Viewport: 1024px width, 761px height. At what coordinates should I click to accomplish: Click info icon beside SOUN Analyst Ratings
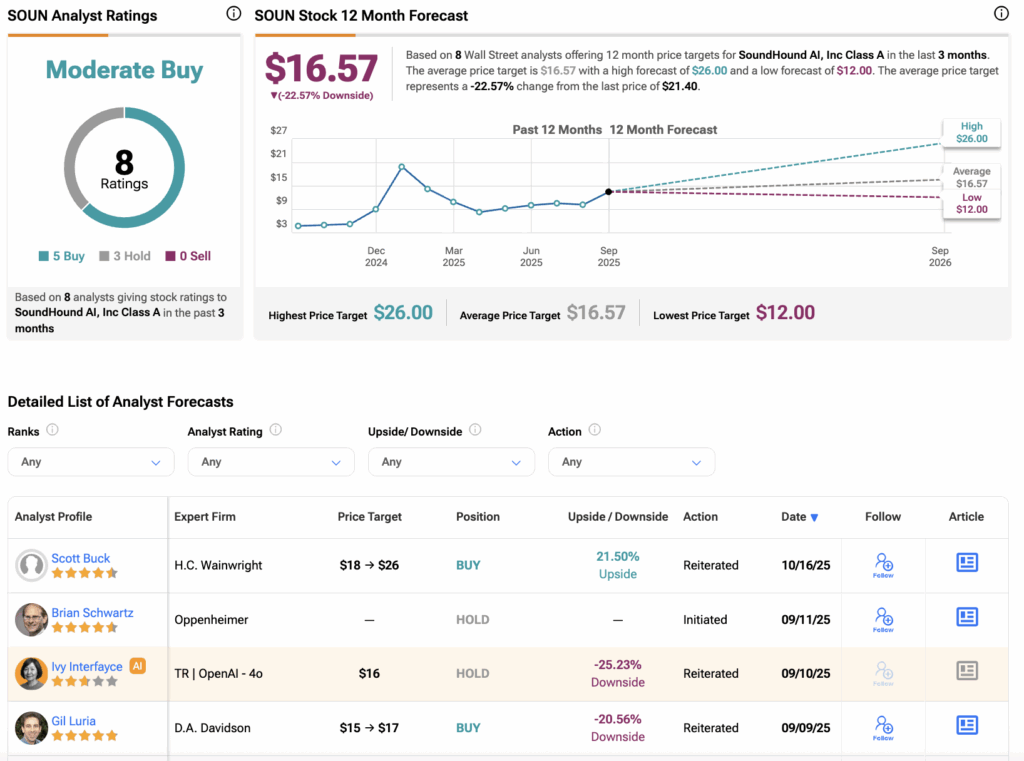point(233,14)
